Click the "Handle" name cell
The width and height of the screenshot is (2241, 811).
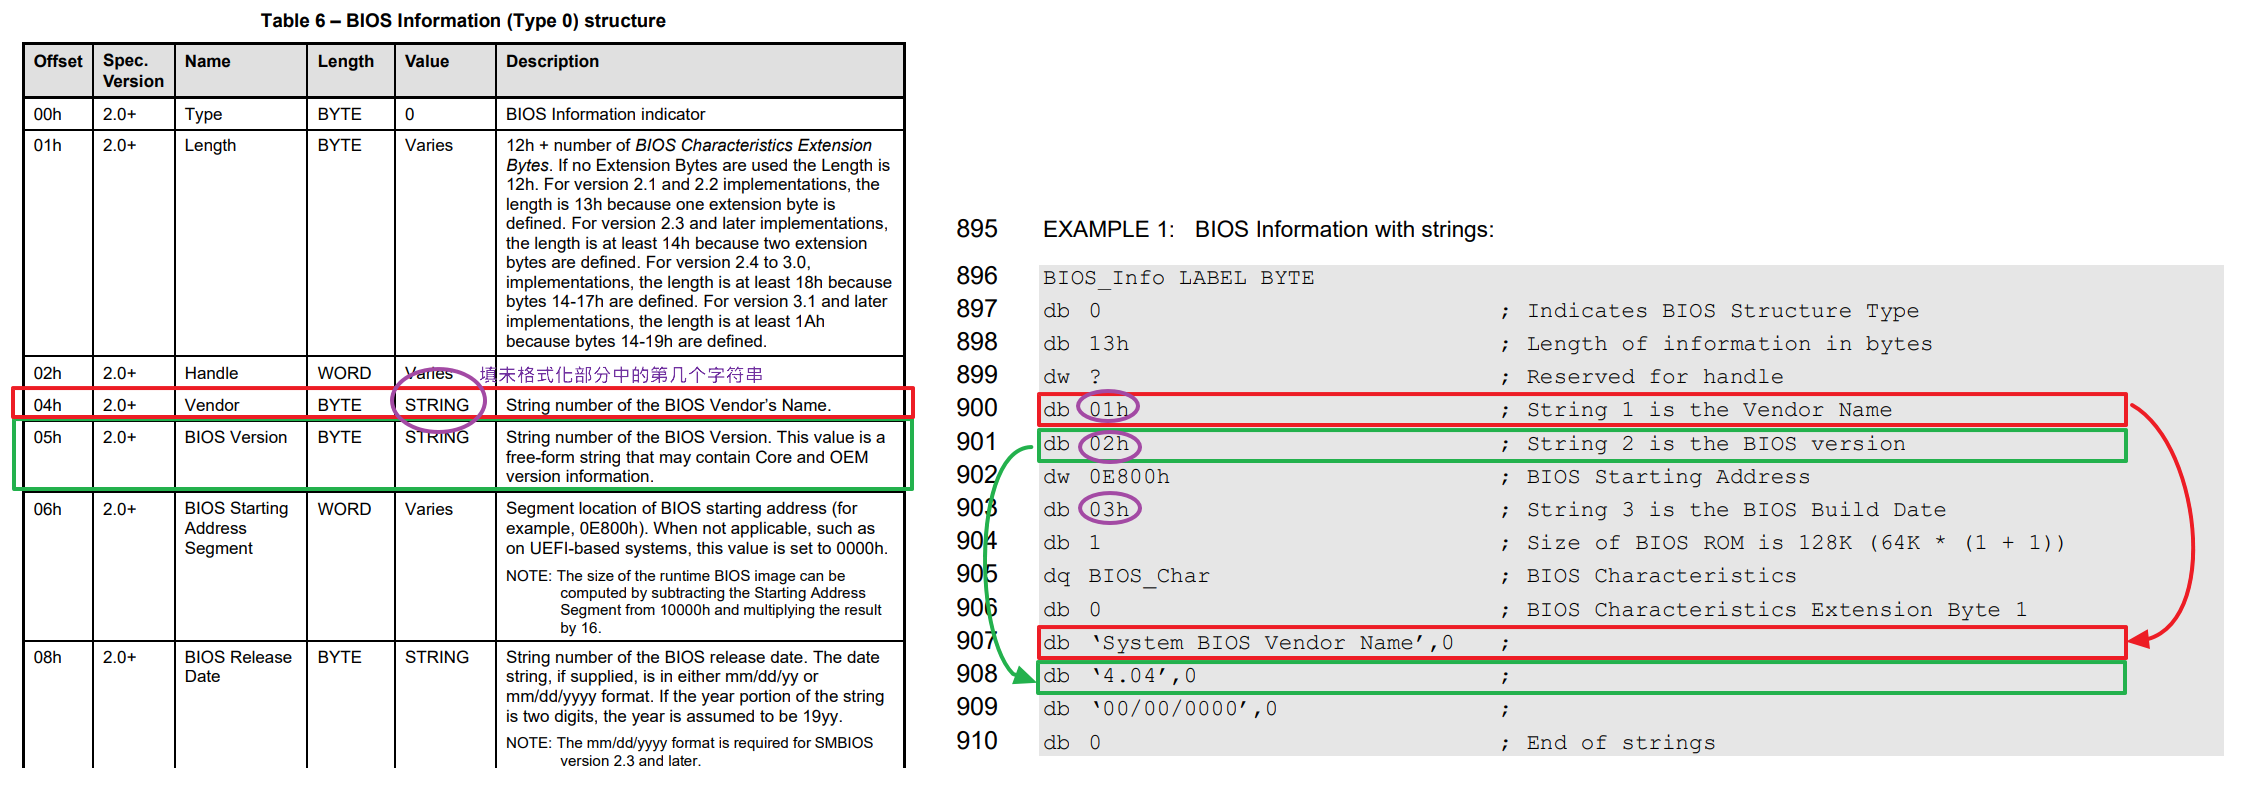pos(211,373)
